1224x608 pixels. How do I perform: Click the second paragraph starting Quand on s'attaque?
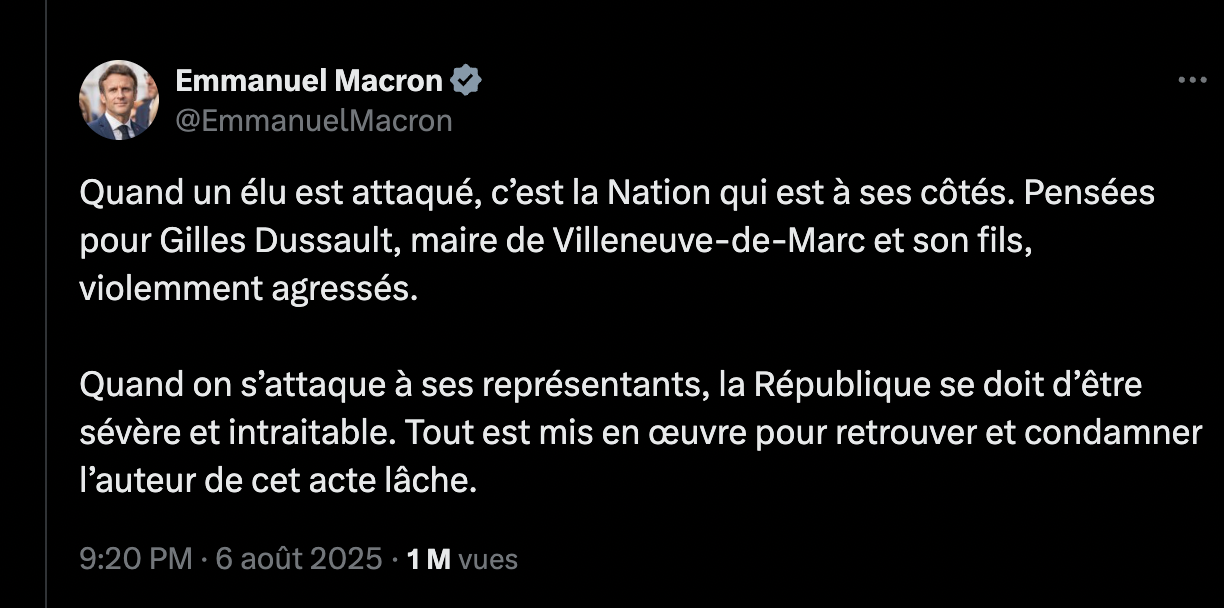click(640, 433)
